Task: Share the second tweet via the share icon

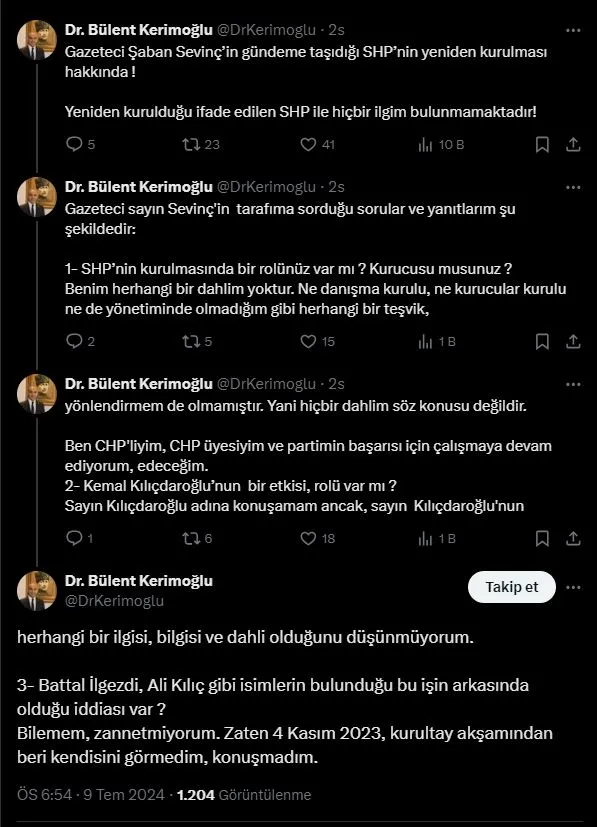Action: pyautogui.click(x=573, y=343)
